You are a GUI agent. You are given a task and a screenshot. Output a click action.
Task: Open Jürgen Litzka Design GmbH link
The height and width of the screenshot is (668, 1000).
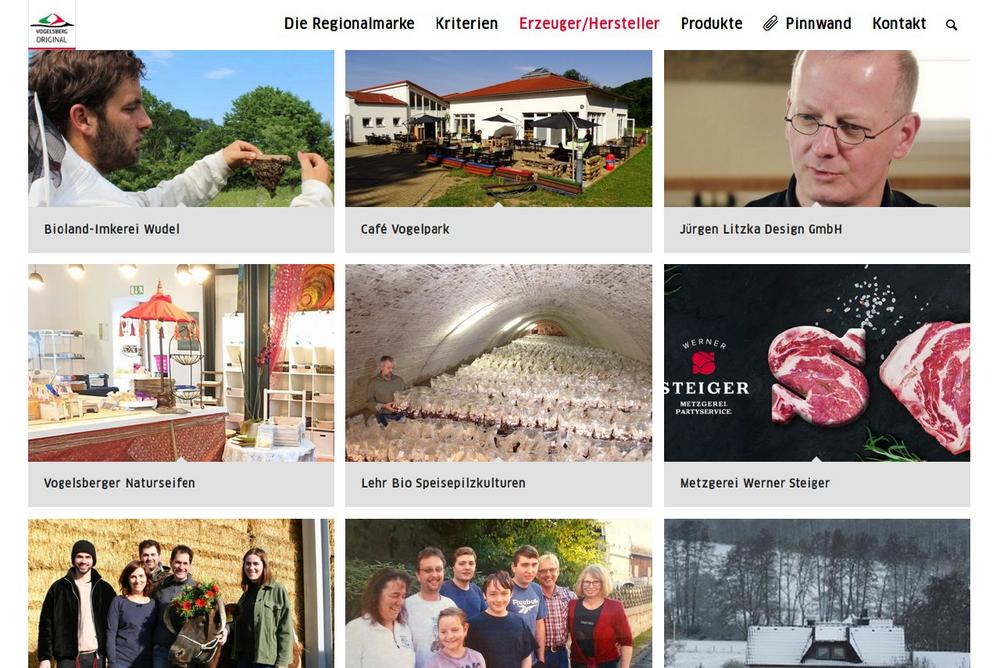(x=761, y=229)
